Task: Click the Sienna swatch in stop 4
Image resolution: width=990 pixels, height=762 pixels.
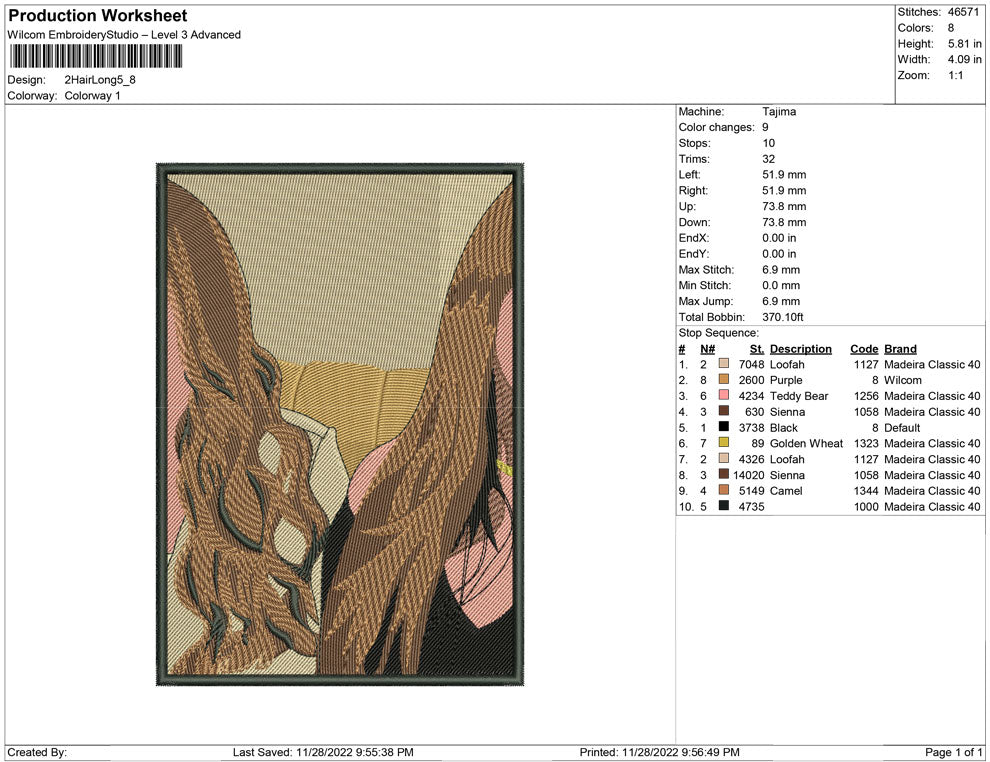Action: click(x=724, y=411)
